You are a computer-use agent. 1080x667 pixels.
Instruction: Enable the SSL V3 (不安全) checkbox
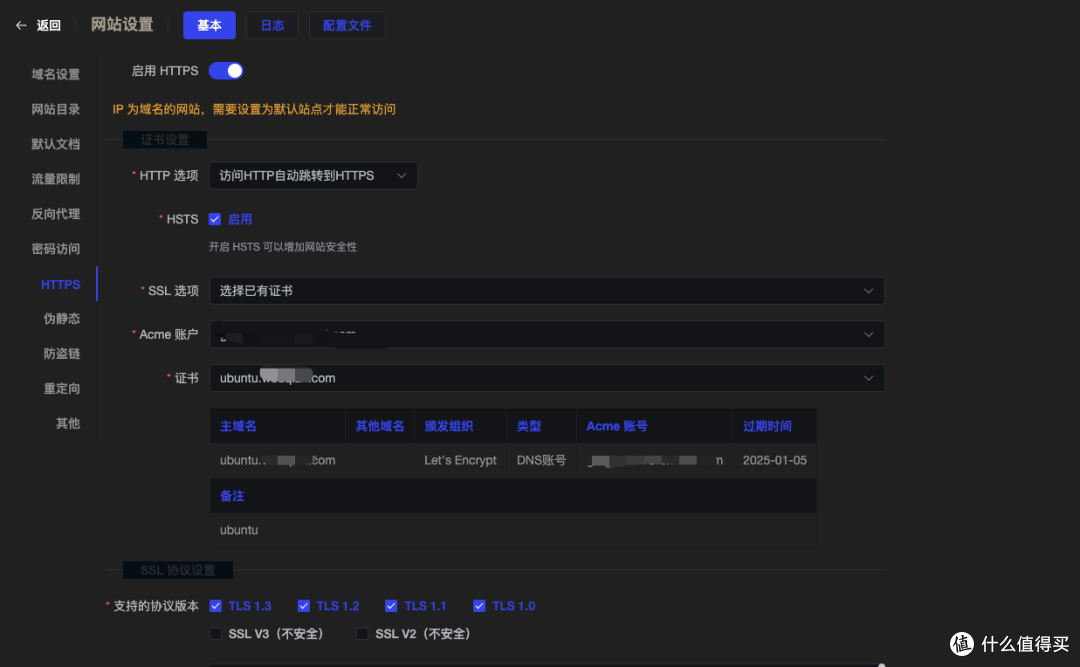coord(215,633)
